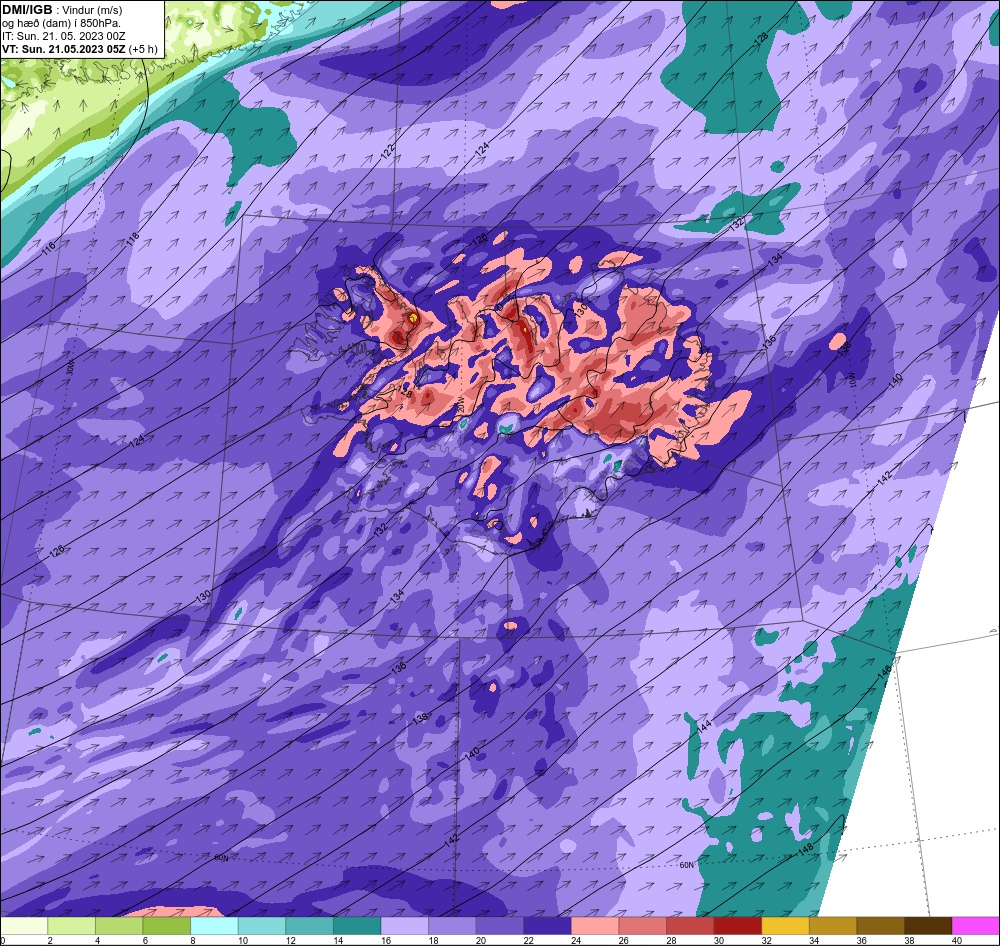Screen dimensions: 1000x946
Task: Select the purple 20–22 m/s legend swatch
Action: (x=500, y=926)
